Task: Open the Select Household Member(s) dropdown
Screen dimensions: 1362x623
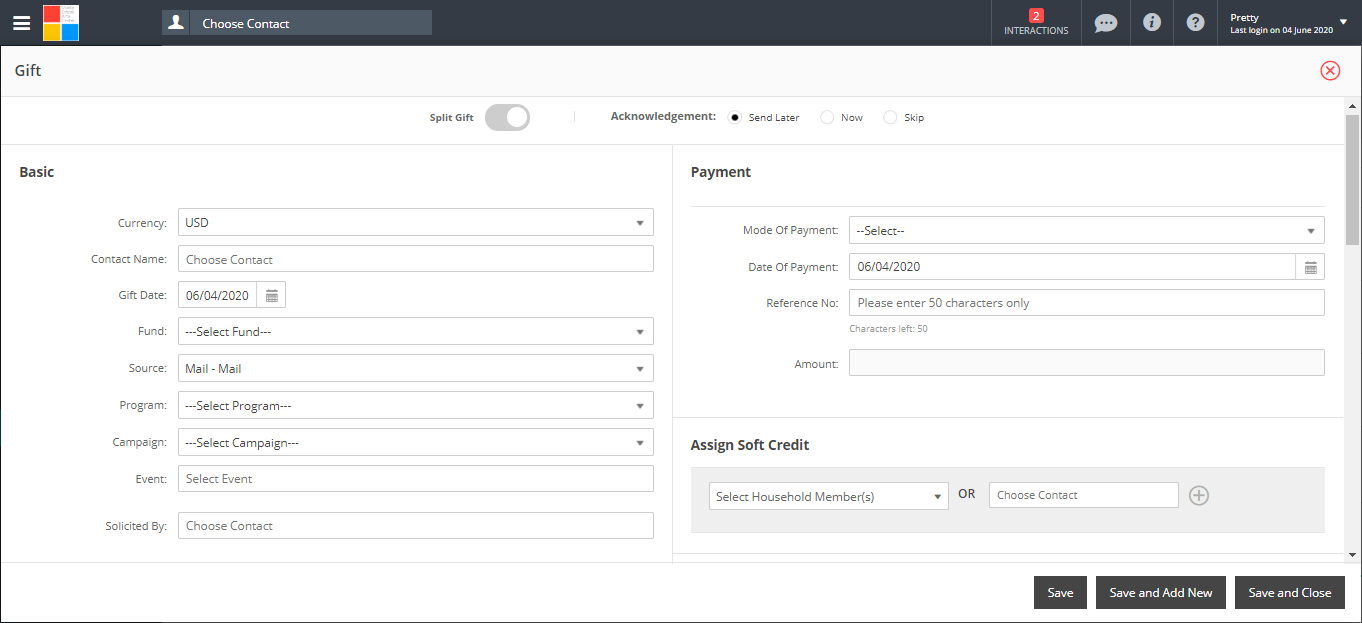Action: [x=829, y=496]
